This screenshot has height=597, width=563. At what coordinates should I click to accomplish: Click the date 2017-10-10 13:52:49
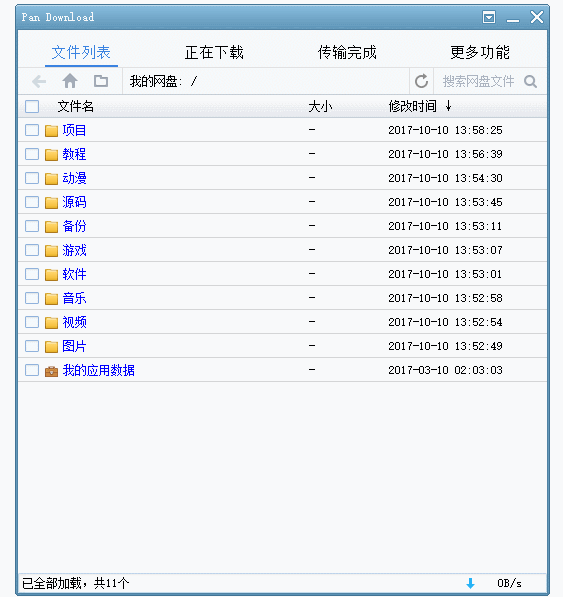(x=445, y=346)
